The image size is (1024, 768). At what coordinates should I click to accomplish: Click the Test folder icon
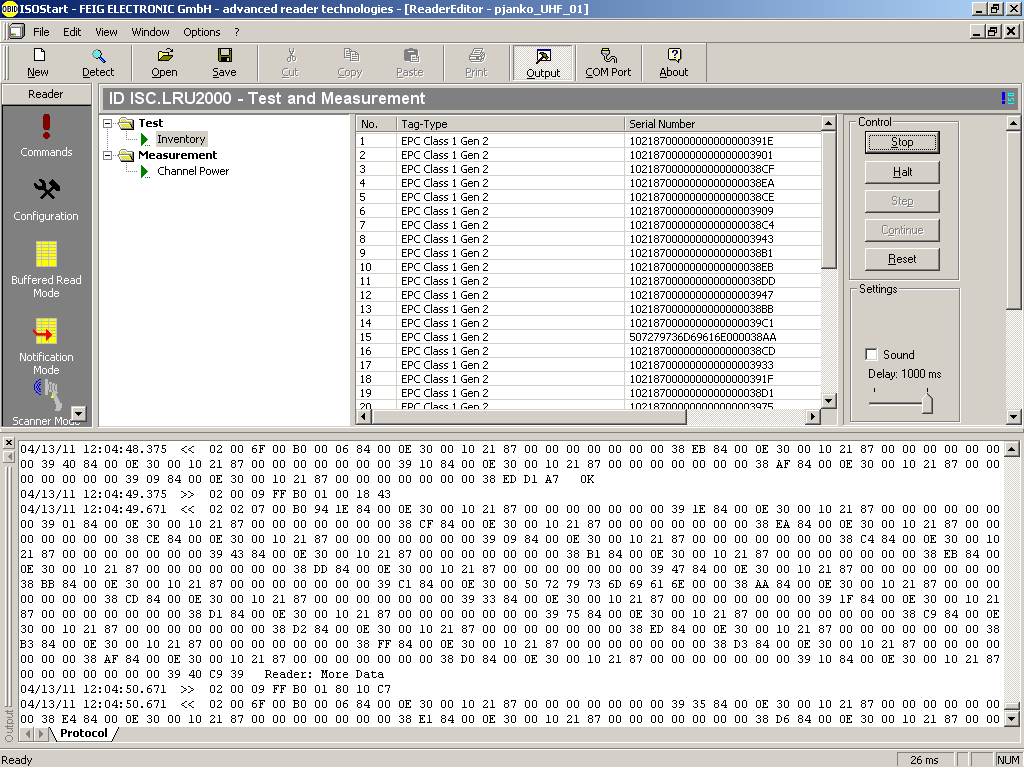click(126, 123)
